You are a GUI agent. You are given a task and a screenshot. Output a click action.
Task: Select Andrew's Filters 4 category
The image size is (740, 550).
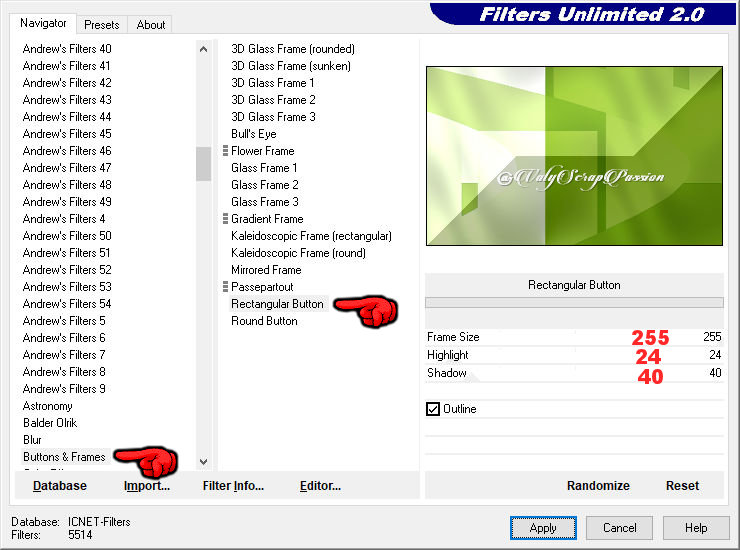click(64, 219)
